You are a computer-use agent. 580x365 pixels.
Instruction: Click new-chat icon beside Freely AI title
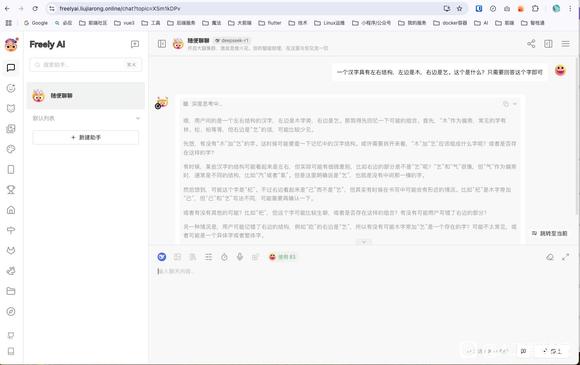[135, 44]
